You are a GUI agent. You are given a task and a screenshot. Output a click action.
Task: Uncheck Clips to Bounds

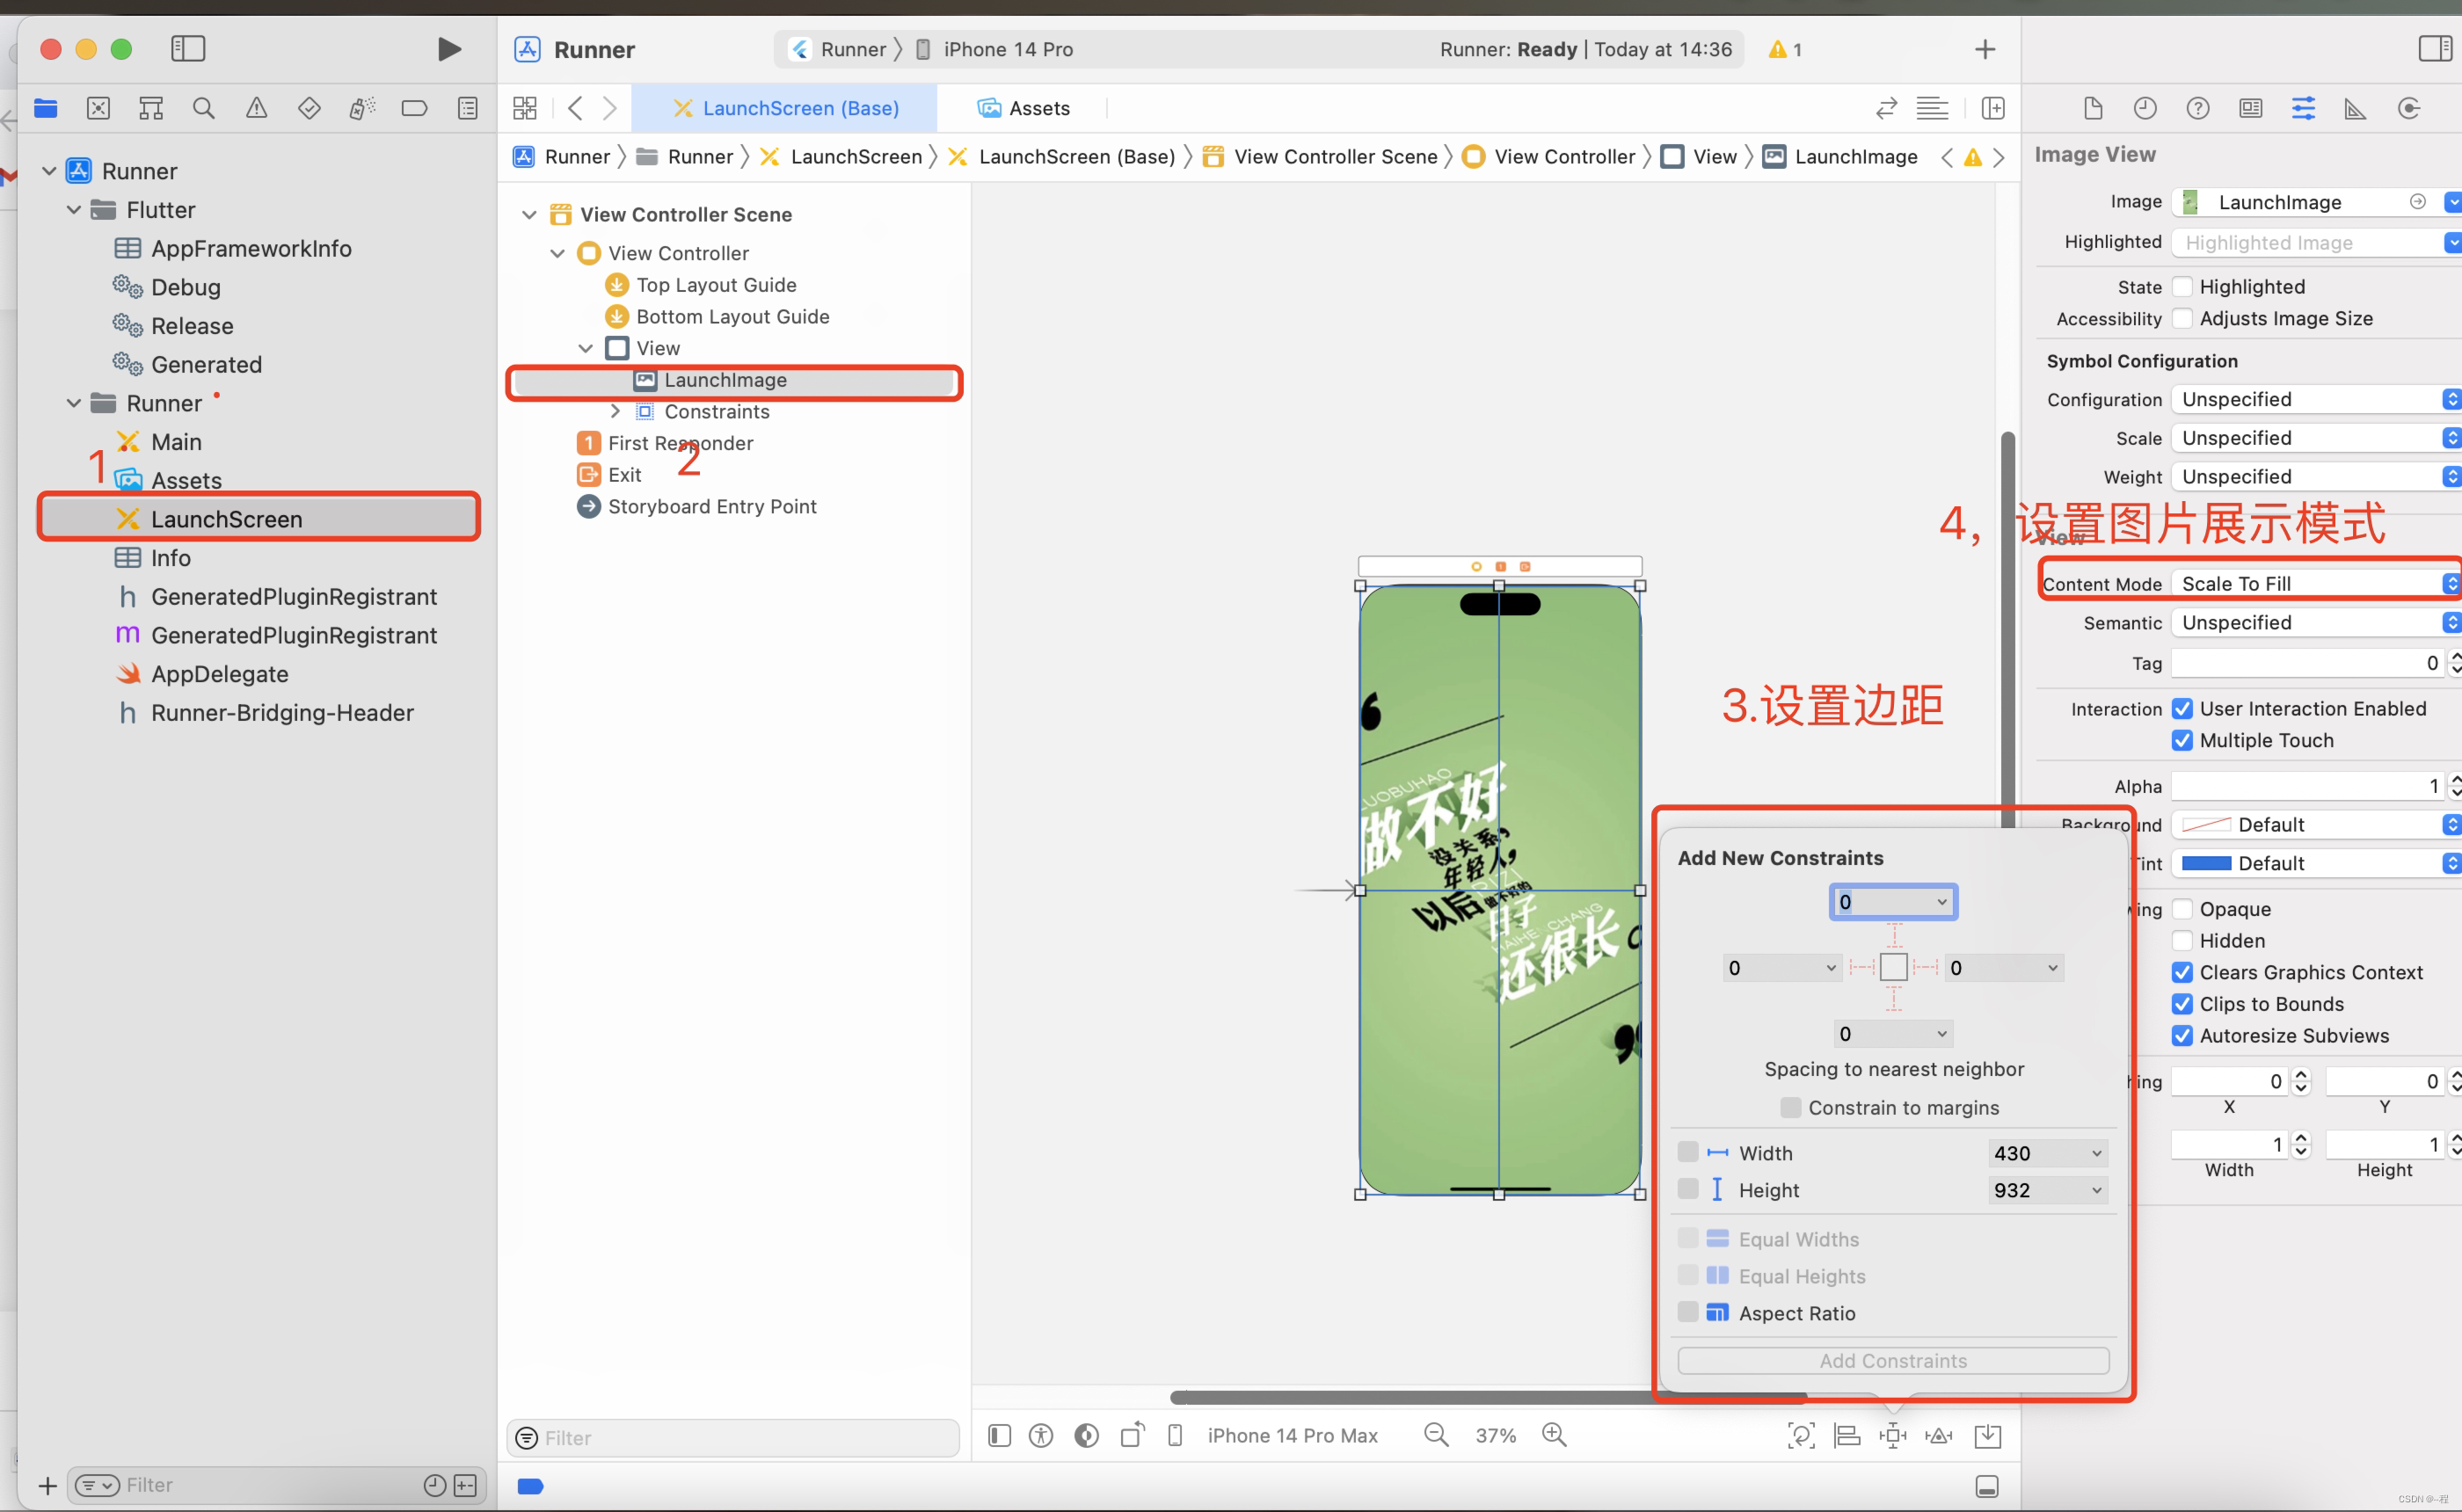[2182, 1004]
